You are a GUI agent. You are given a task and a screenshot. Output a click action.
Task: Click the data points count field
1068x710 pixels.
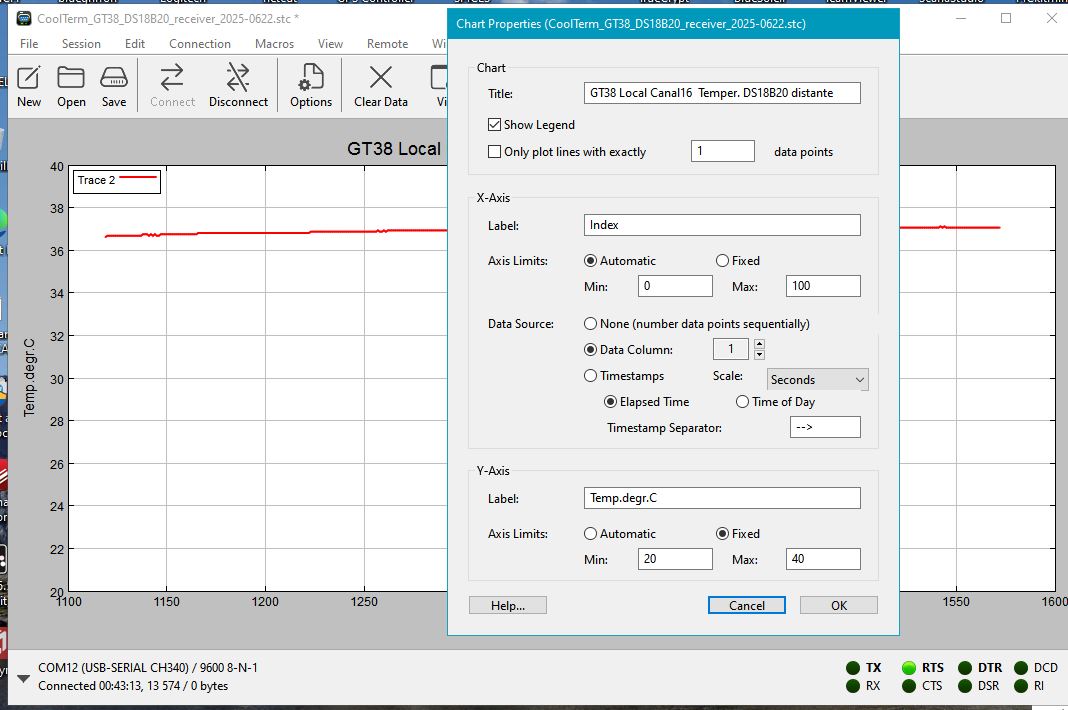[723, 151]
